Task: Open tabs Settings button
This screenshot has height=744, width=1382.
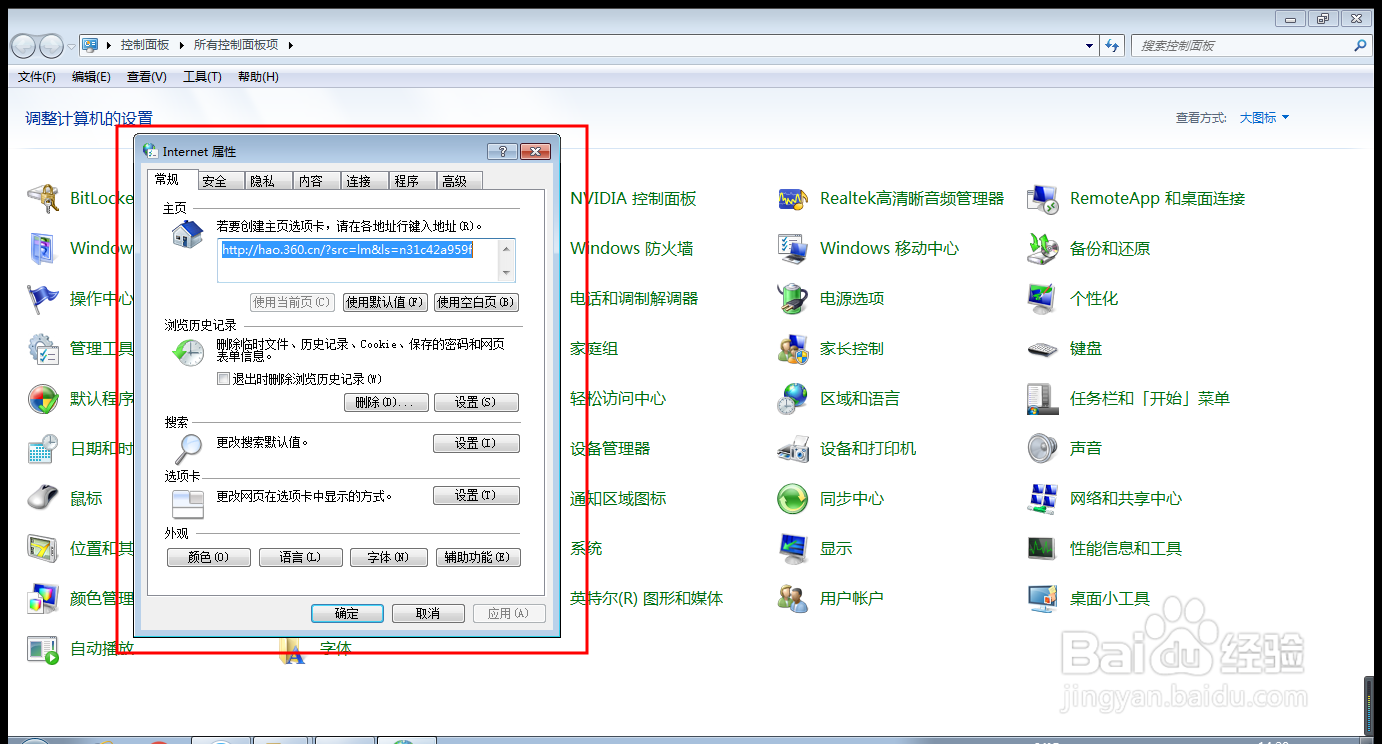Action: click(x=476, y=495)
